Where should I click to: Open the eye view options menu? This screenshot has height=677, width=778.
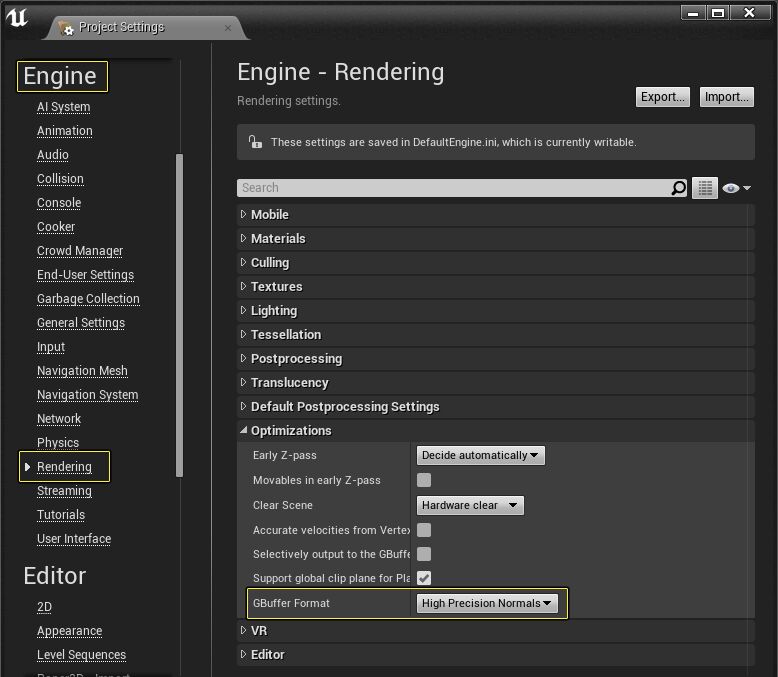735,188
